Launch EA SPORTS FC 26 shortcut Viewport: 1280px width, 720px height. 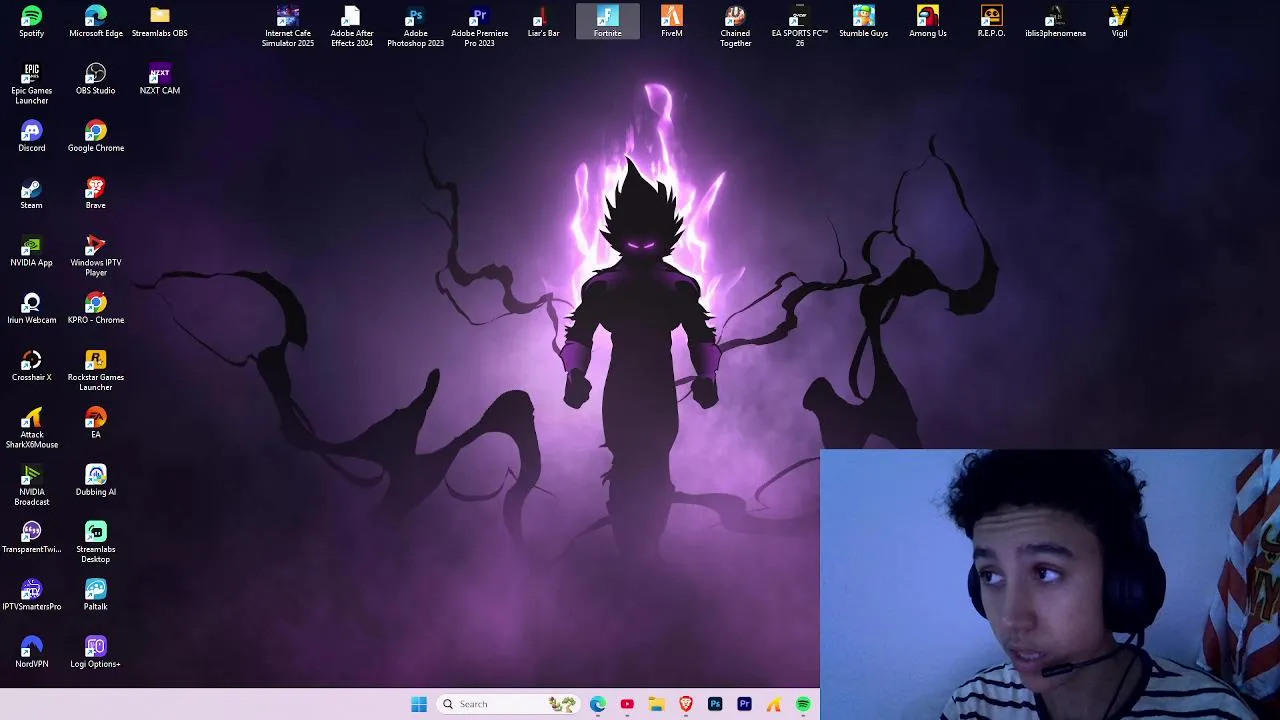click(x=799, y=27)
